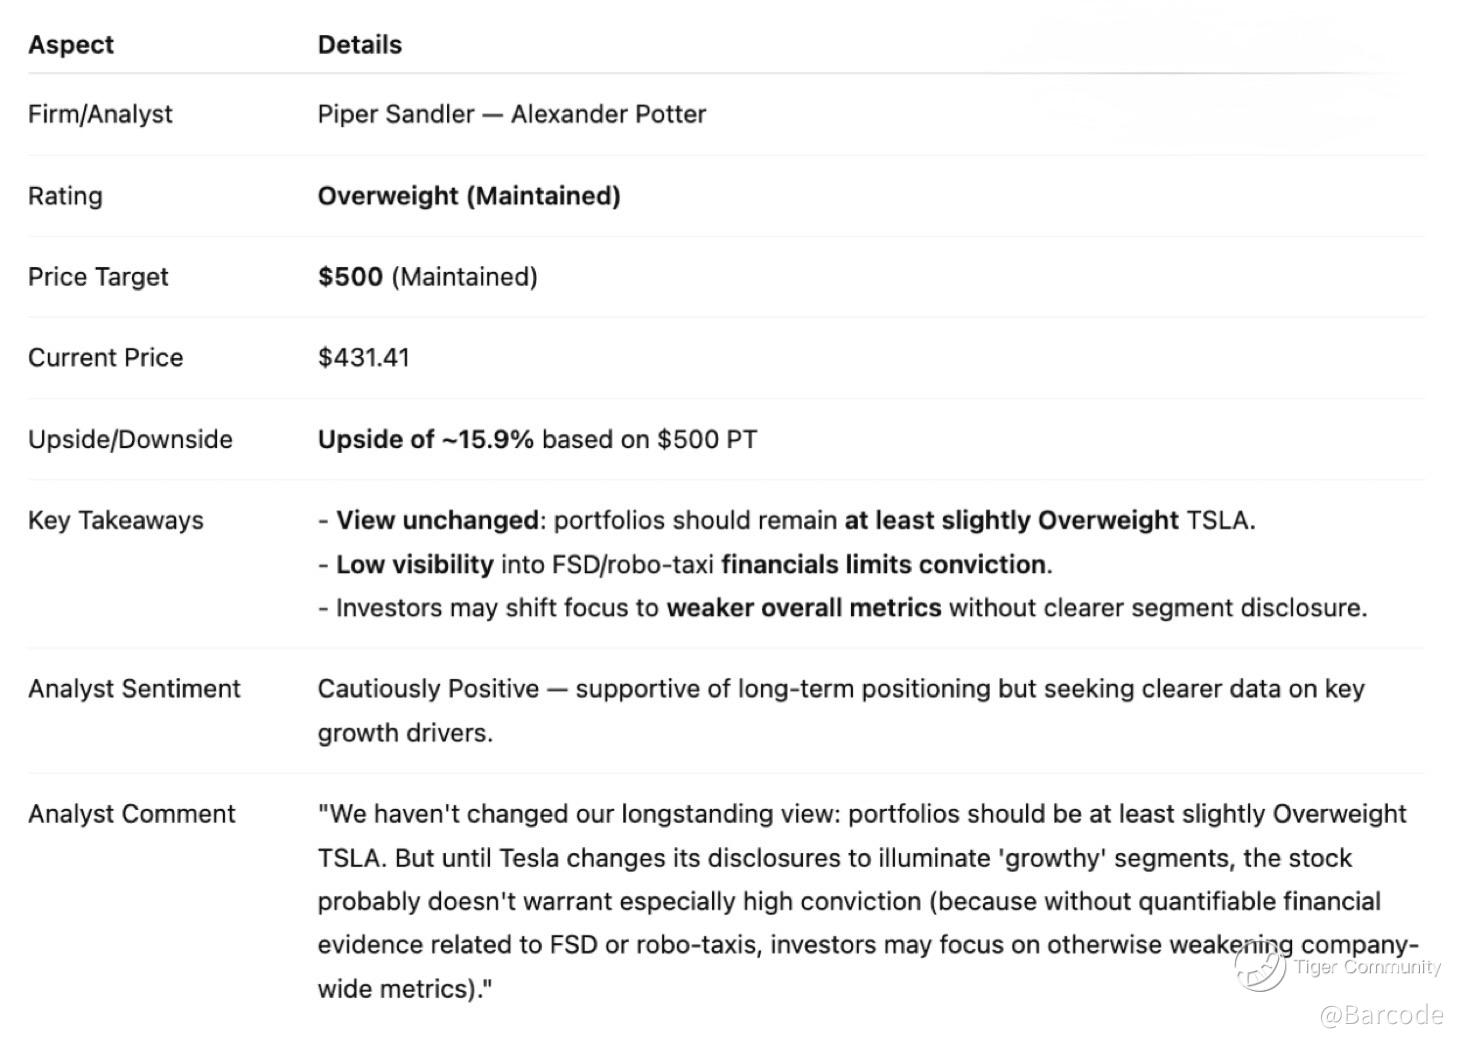Image resolution: width=1472 pixels, height=1048 pixels.
Task: Select the Current Price row label
Action: pos(105,358)
